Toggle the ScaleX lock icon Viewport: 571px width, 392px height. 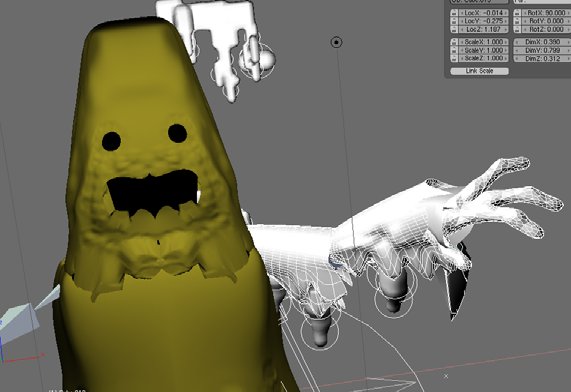tap(454, 42)
